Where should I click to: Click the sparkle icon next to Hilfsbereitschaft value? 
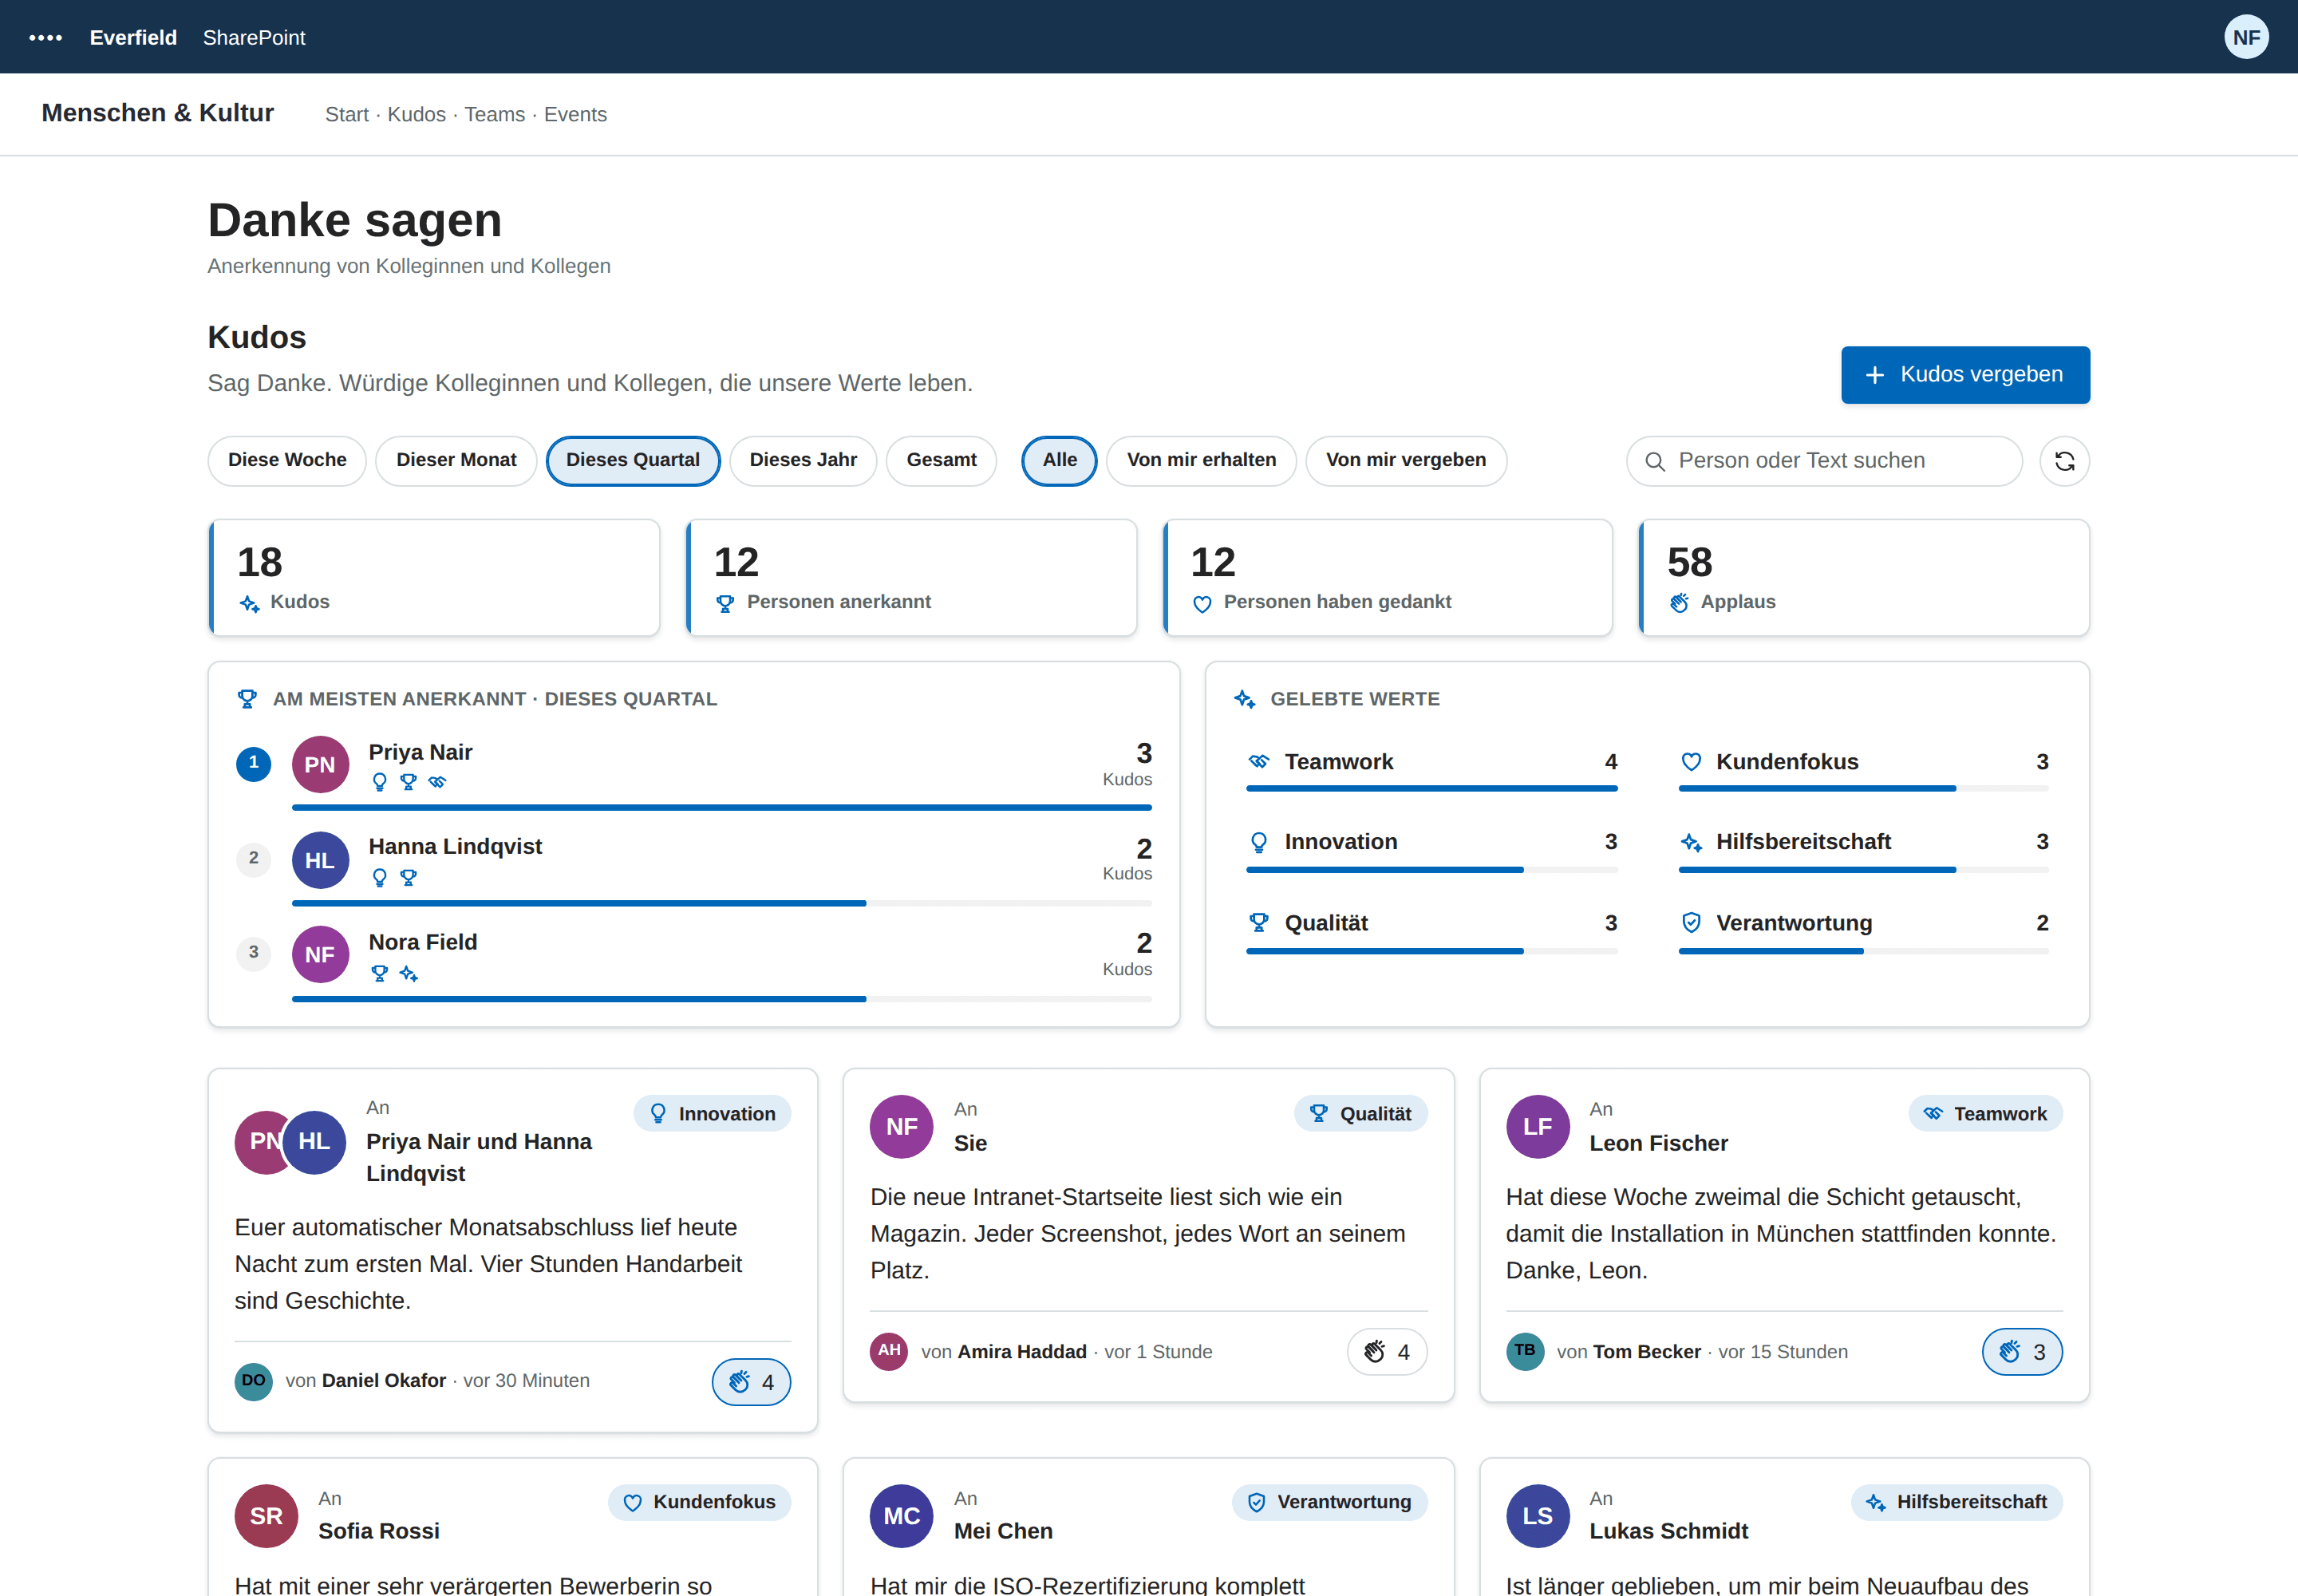1691,842
